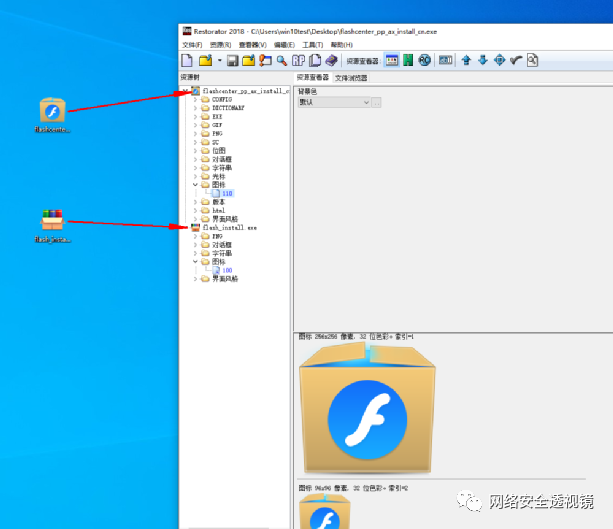Switch to Hex view with green H icon
613x529 pixels.
tap(408, 61)
